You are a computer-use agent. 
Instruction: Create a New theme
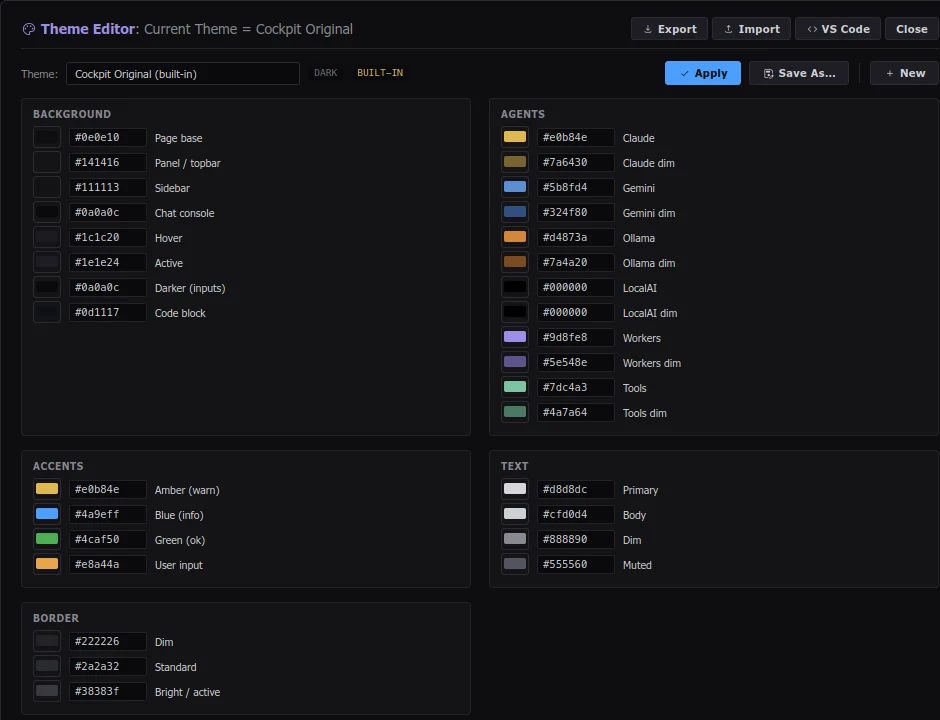pos(905,73)
